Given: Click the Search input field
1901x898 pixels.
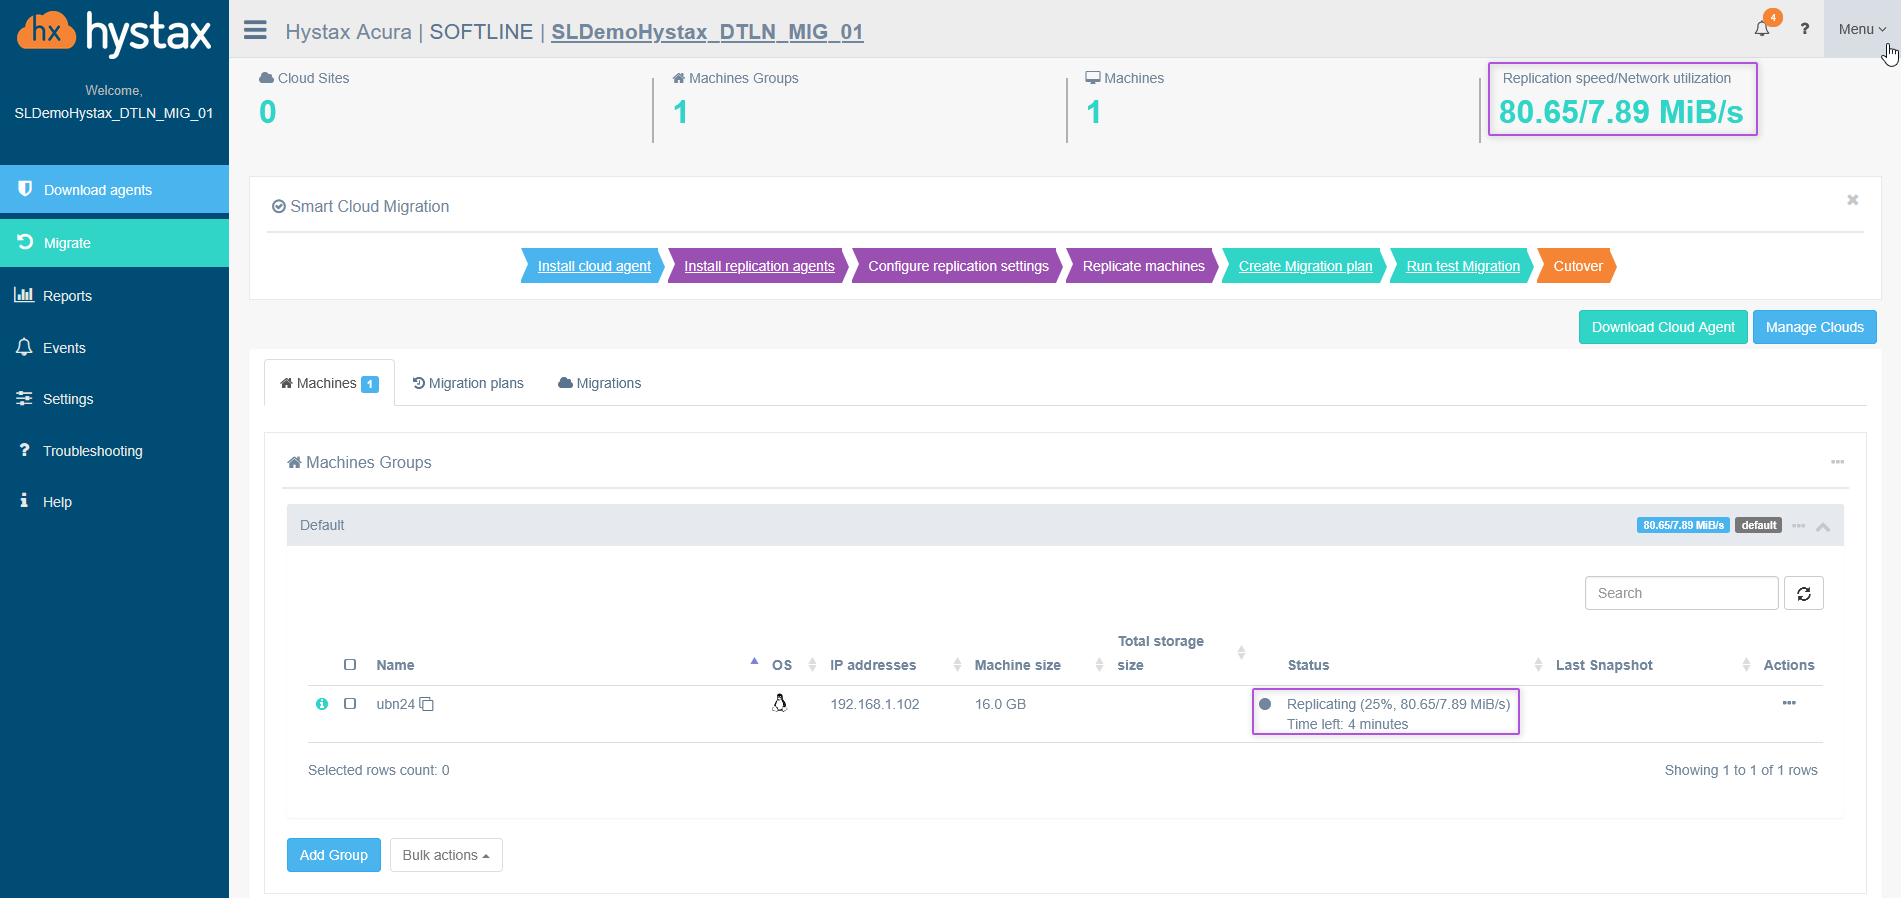Looking at the screenshot, I should (1681, 593).
